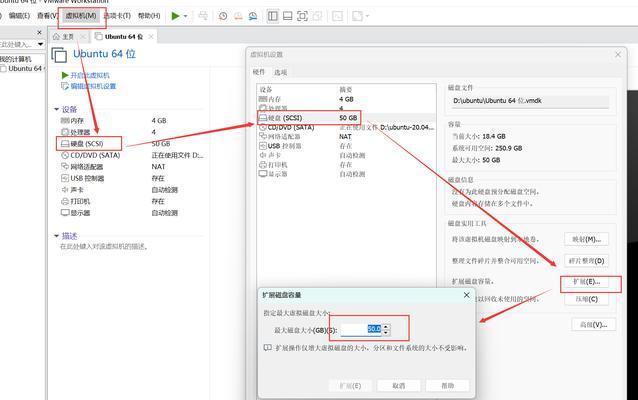Screen dimensions: 638x400
Task: Switch to 硬件 tab in settings dialog
Action: tap(259, 72)
